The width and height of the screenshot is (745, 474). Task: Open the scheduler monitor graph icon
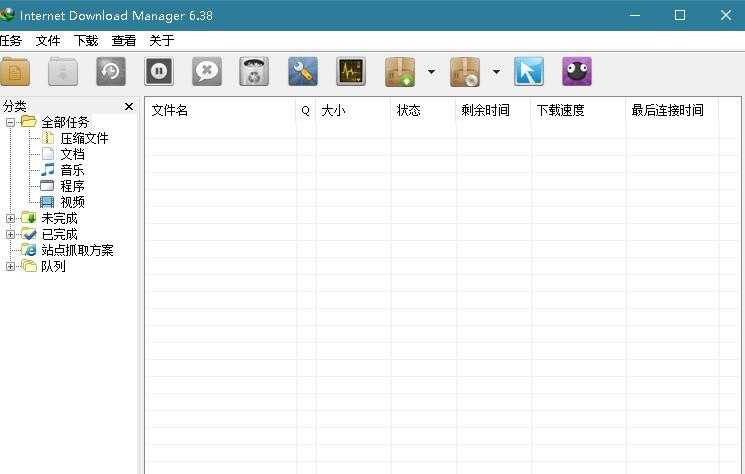click(351, 72)
